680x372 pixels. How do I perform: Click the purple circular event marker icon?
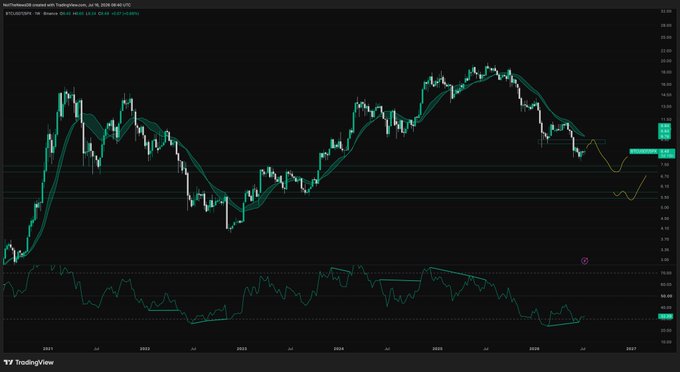(585, 261)
